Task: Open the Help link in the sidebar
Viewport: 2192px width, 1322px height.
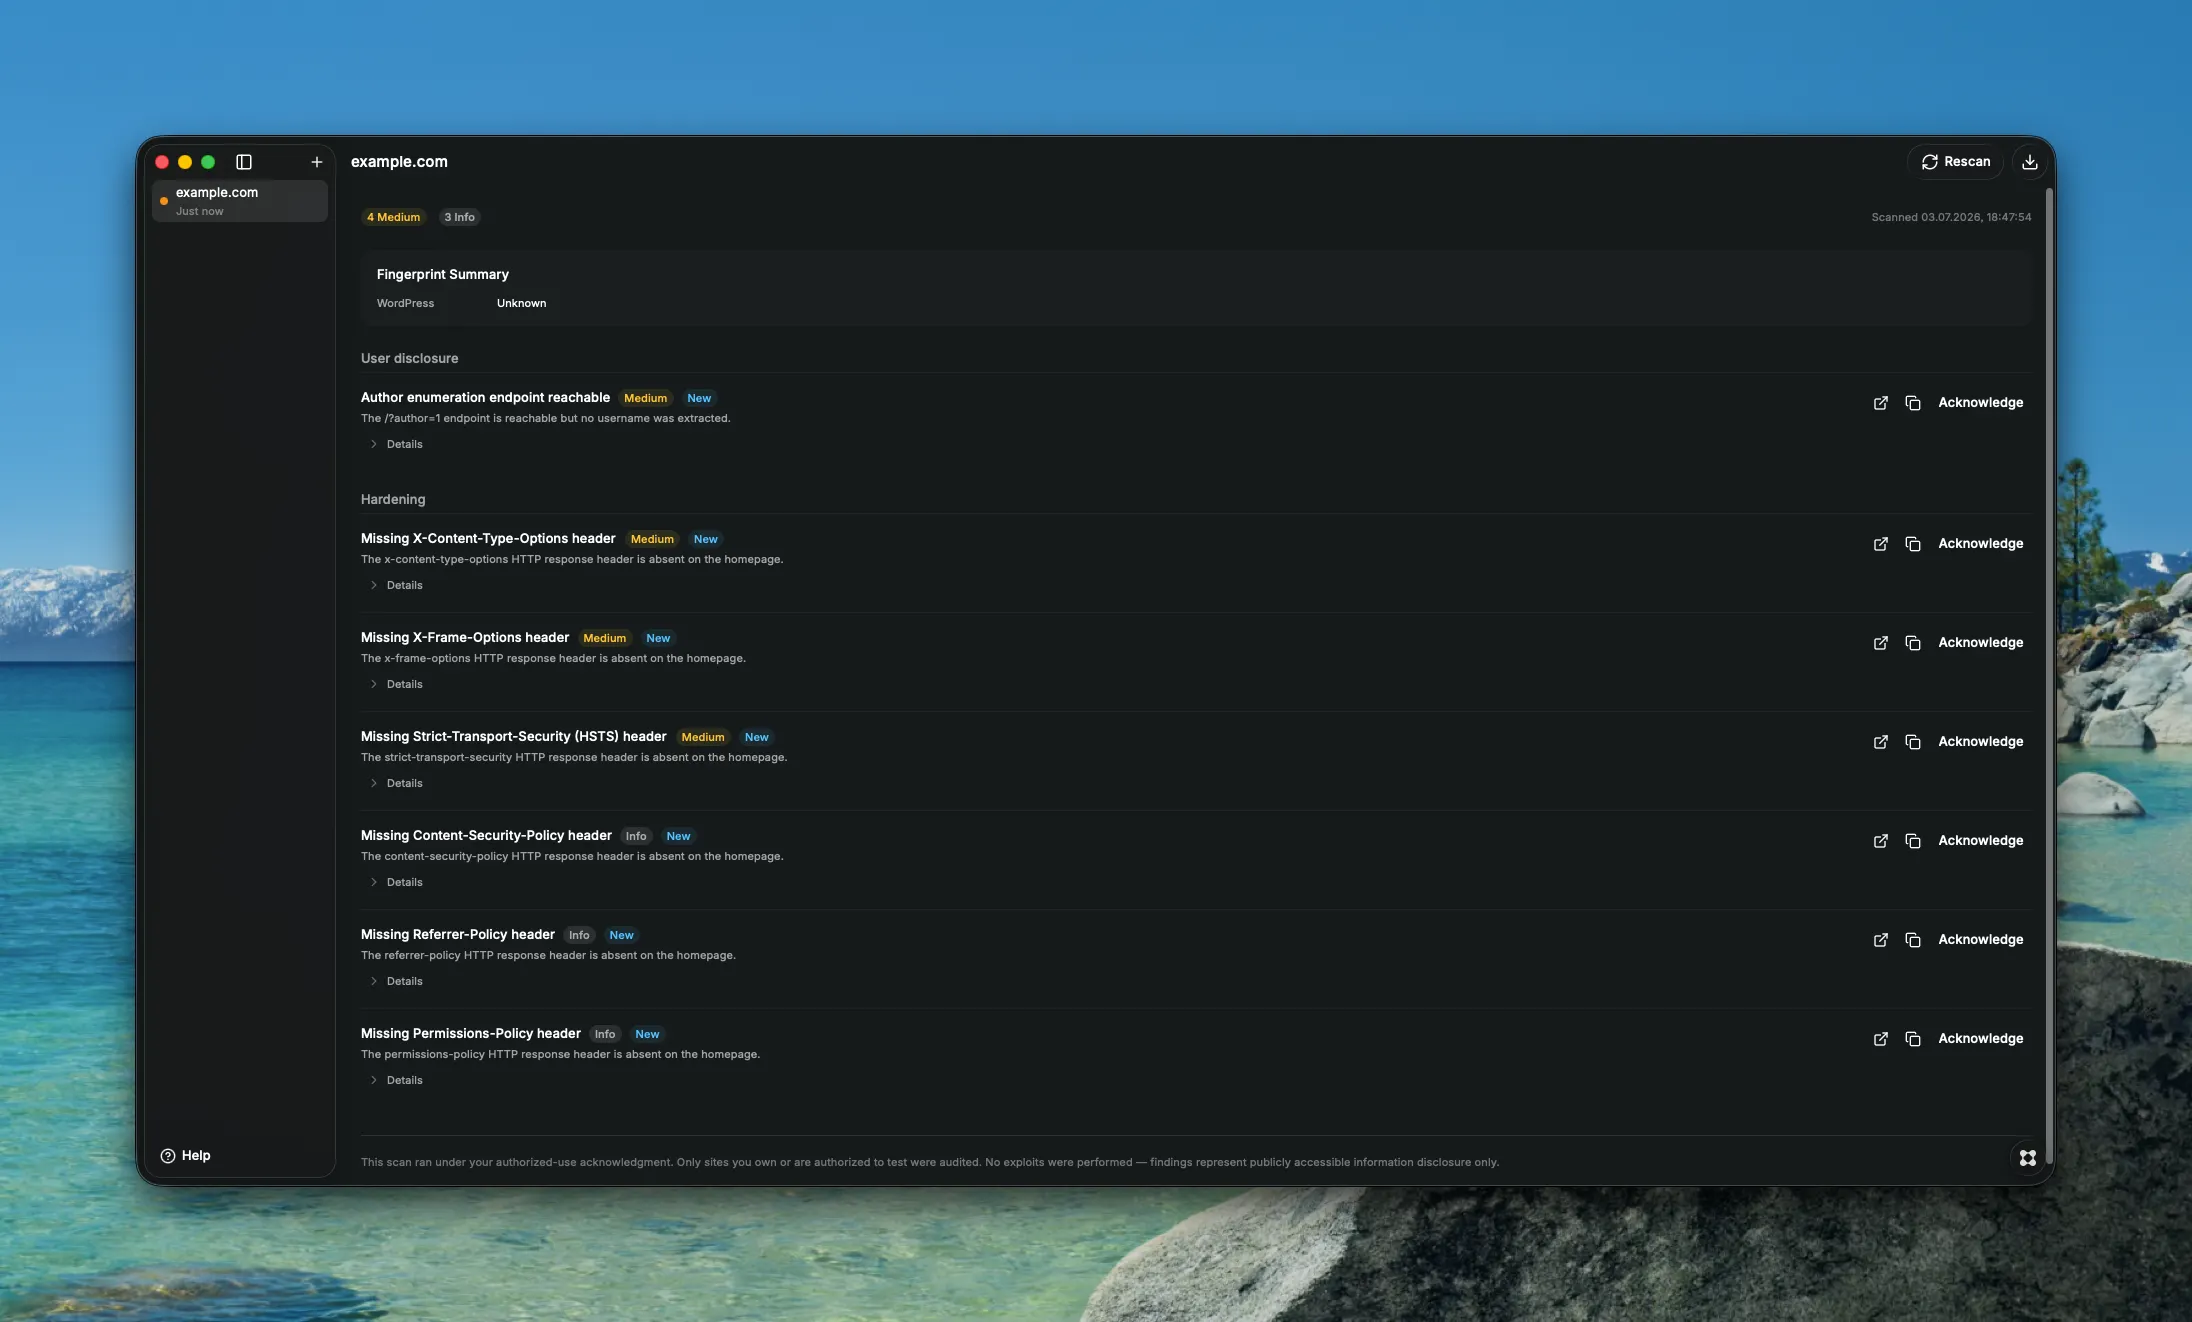Action: click(x=186, y=1156)
